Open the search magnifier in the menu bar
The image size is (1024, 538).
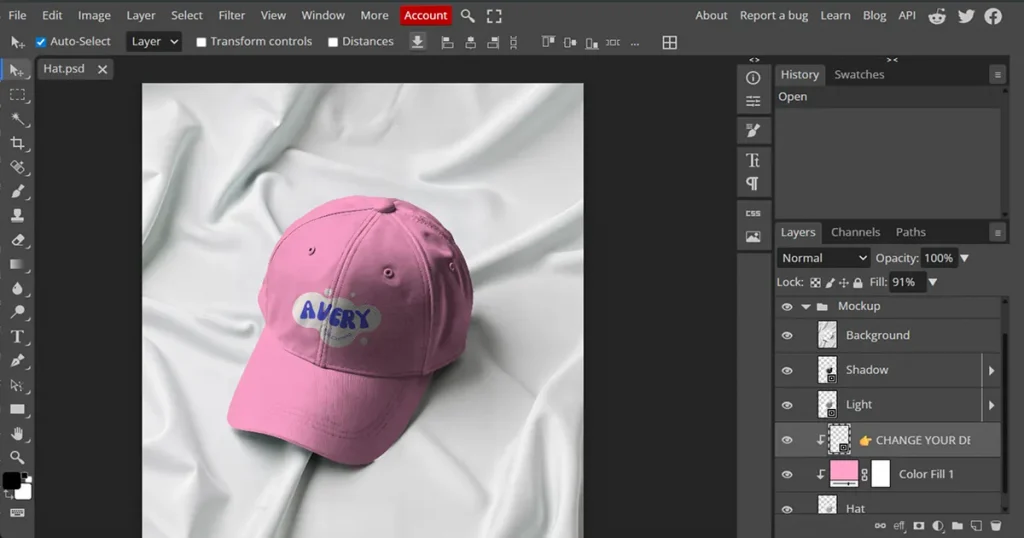coord(468,16)
